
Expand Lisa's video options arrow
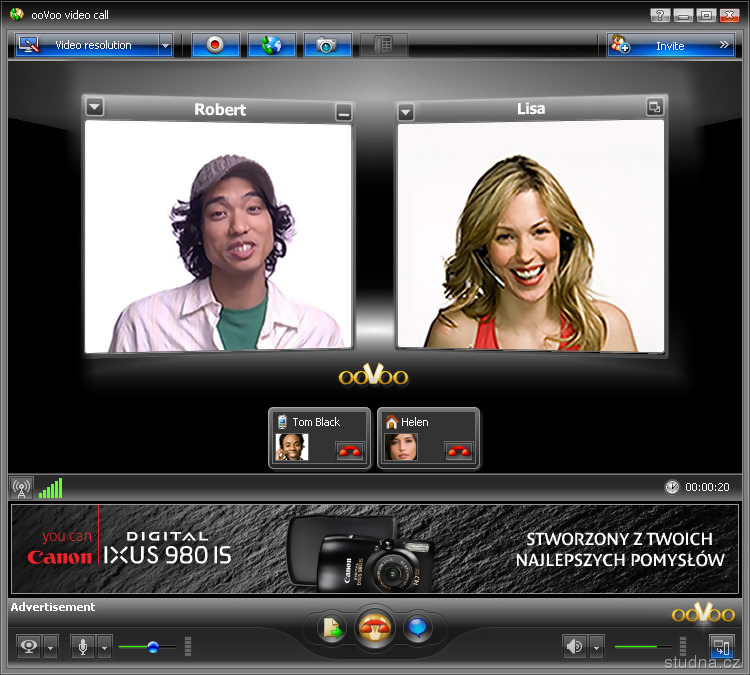click(406, 113)
